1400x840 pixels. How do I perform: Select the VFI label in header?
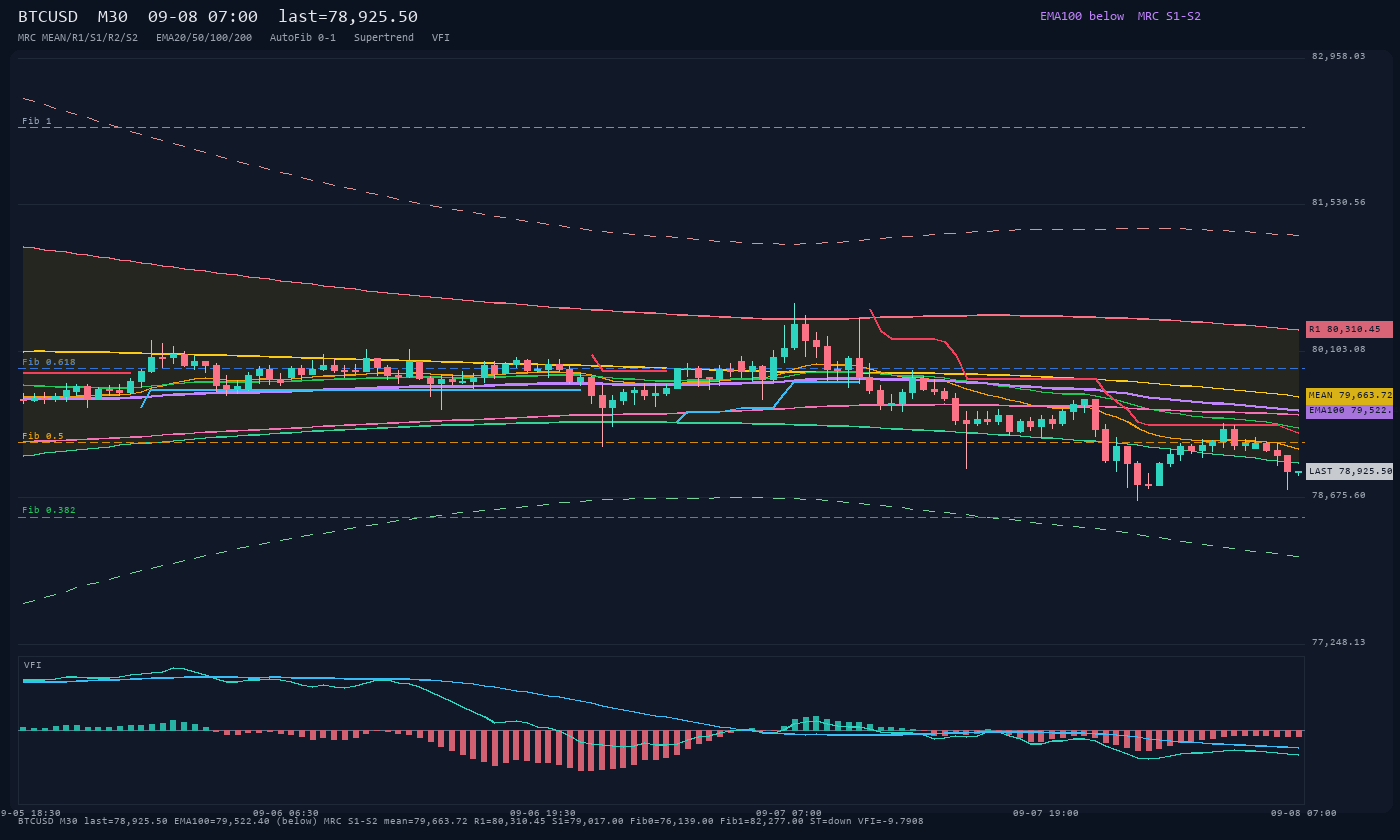(x=441, y=38)
